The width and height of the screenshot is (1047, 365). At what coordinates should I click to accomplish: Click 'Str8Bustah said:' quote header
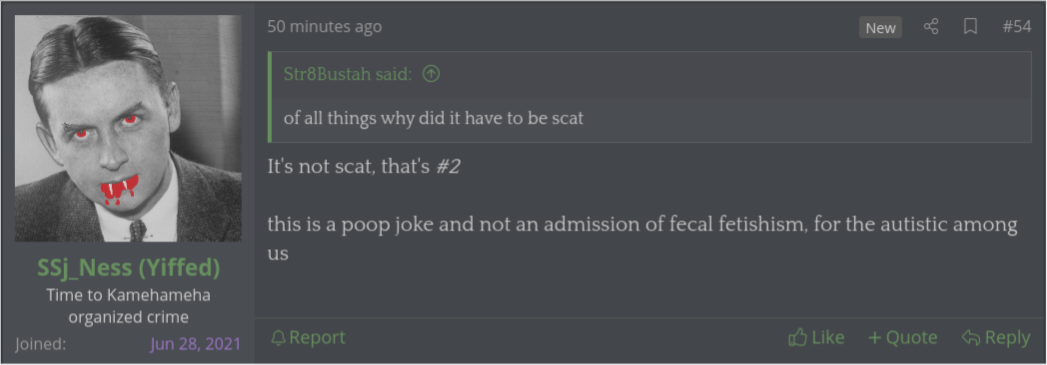tap(348, 74)
